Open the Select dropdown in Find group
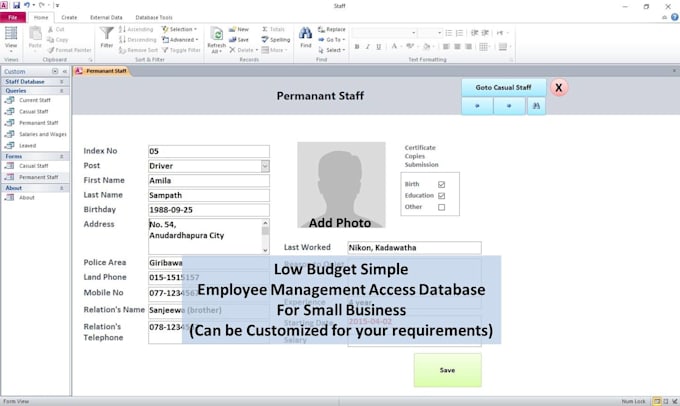Viewport: 680px width, 406px height. tap(332, 50)
